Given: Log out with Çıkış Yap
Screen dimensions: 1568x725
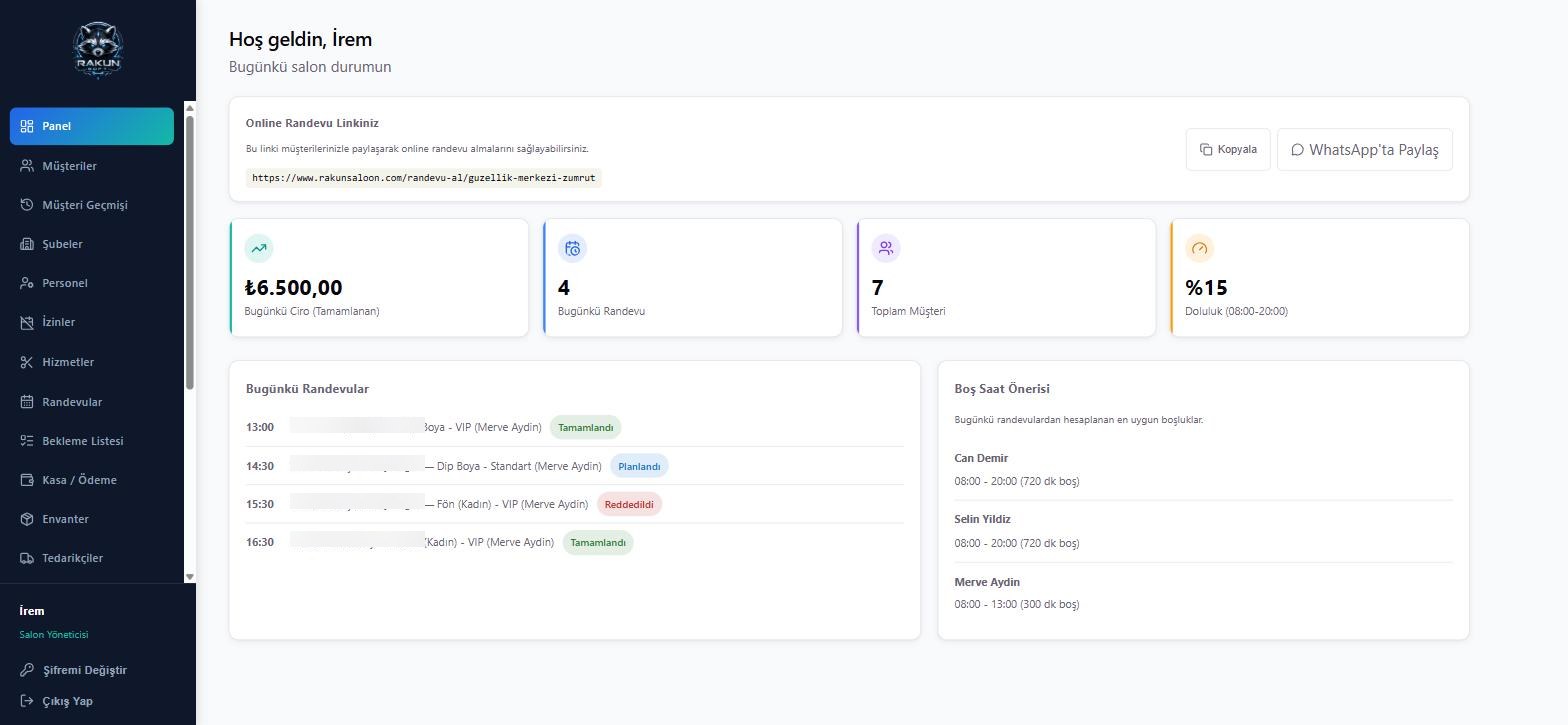Looking at the screenshot, I should tap(57, 701).
